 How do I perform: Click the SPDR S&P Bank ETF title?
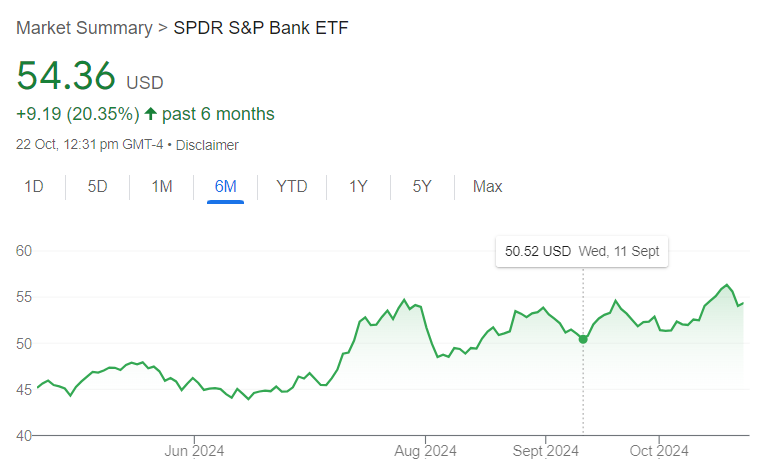pos(261,27)
